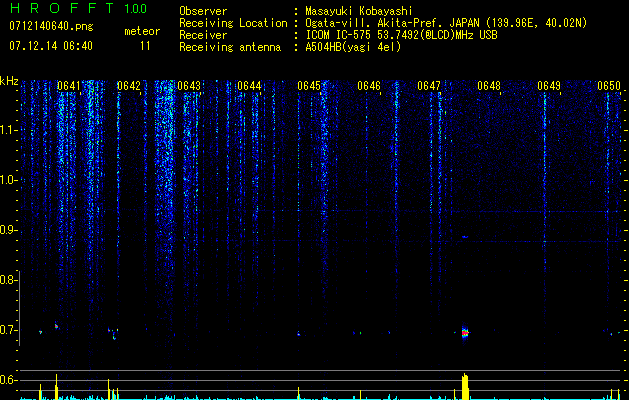This screenshot has width=629, height=400.
Task: Select the A504HB(yagi 4el) antenna text
Action: (353, 47)
